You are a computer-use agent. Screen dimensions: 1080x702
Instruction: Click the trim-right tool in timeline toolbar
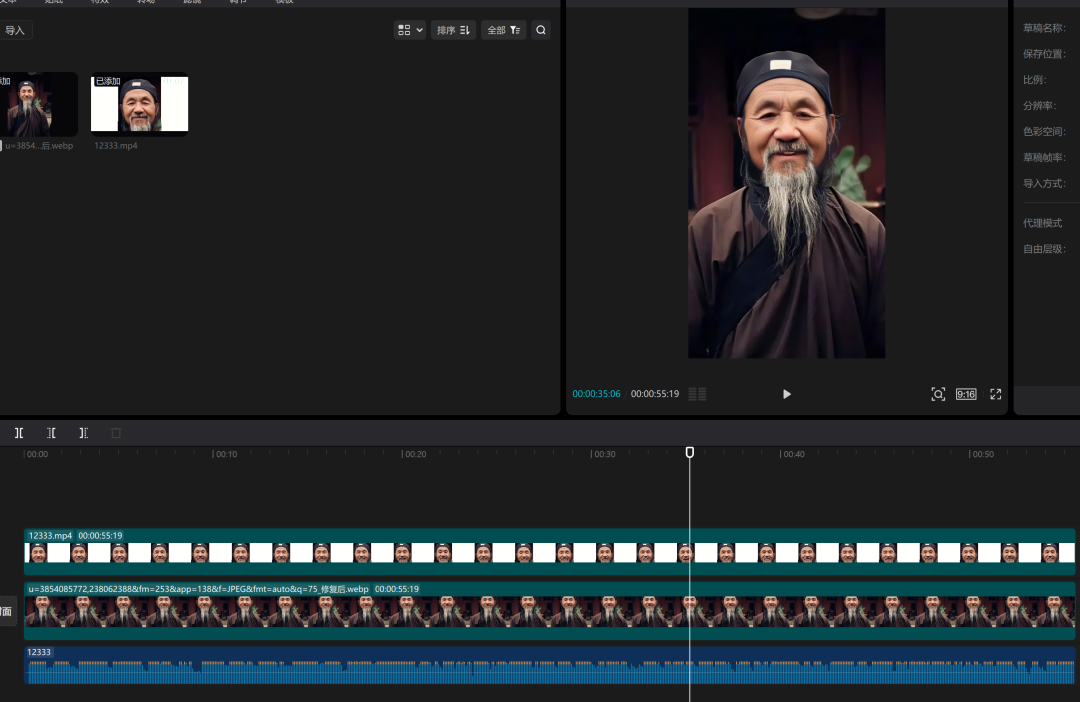coord(83,433)
